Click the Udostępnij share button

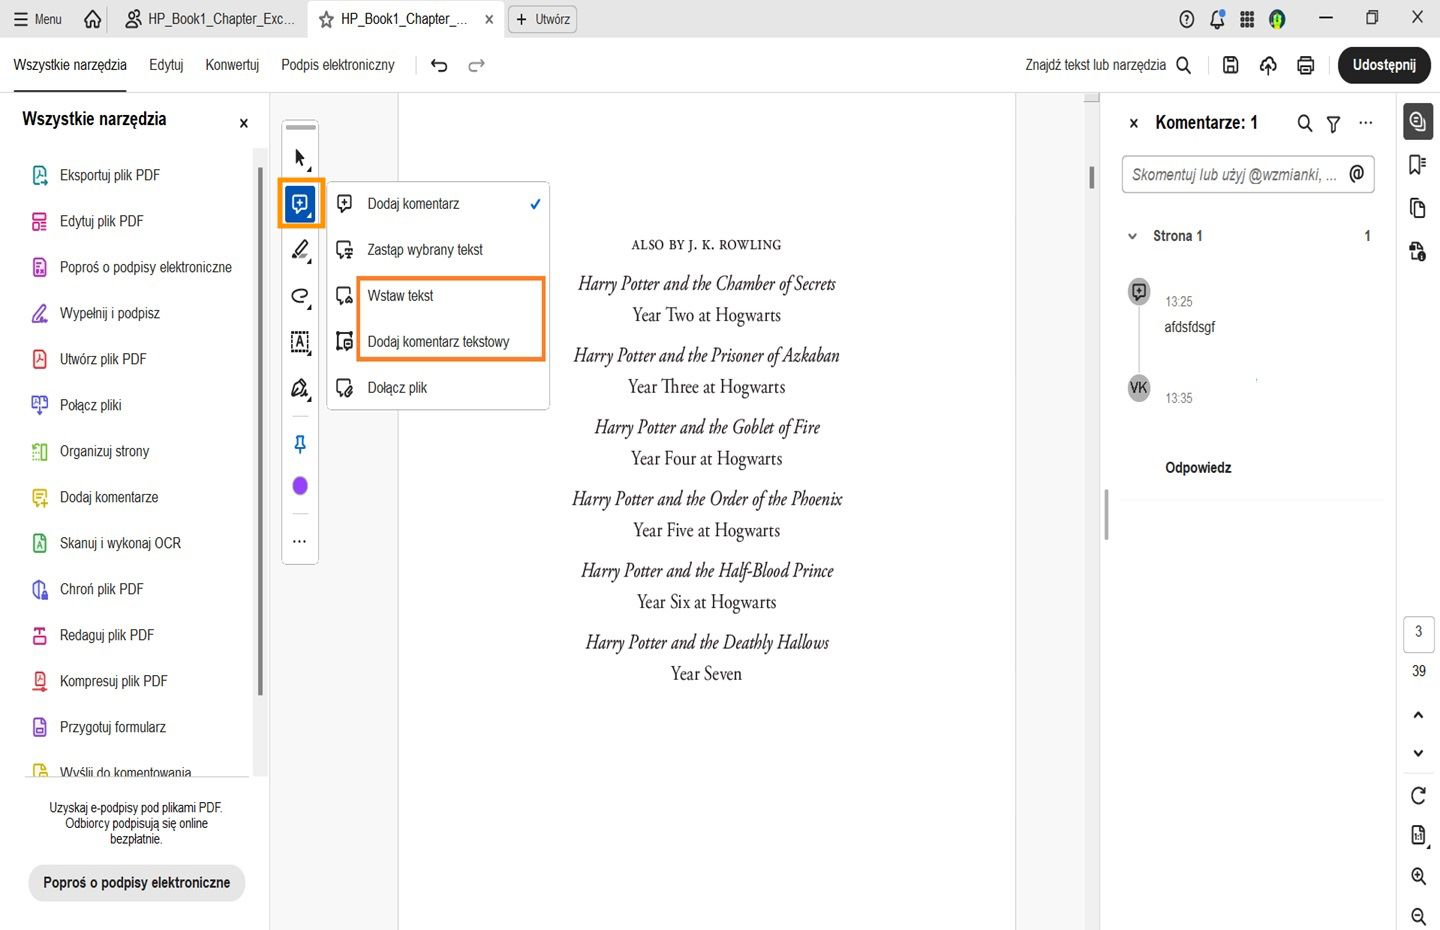1384,65
